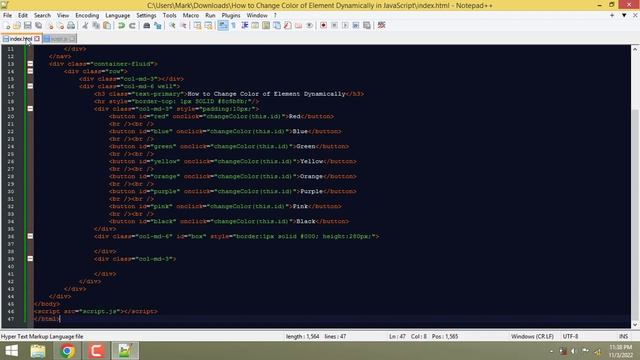The image size is (640, 360).
Task: Open File Explorer from the taskbar
Action: click(38, 351)
